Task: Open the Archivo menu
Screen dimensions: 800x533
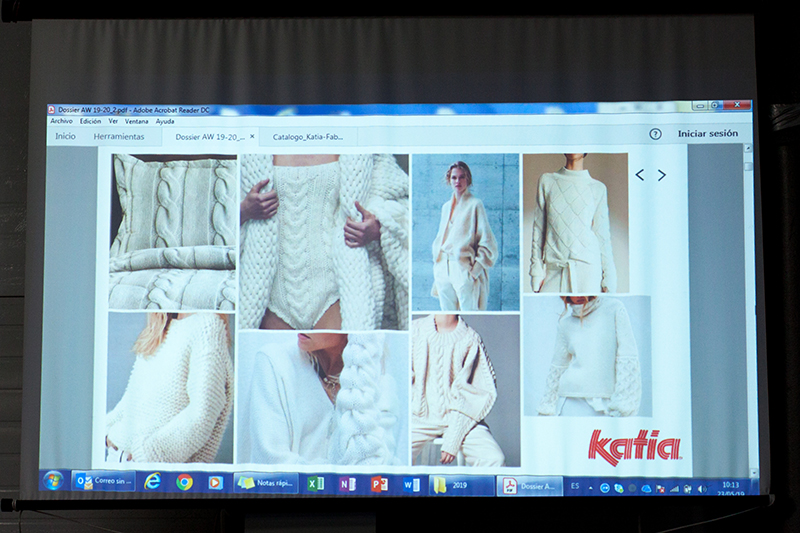Action: (61, 121)
